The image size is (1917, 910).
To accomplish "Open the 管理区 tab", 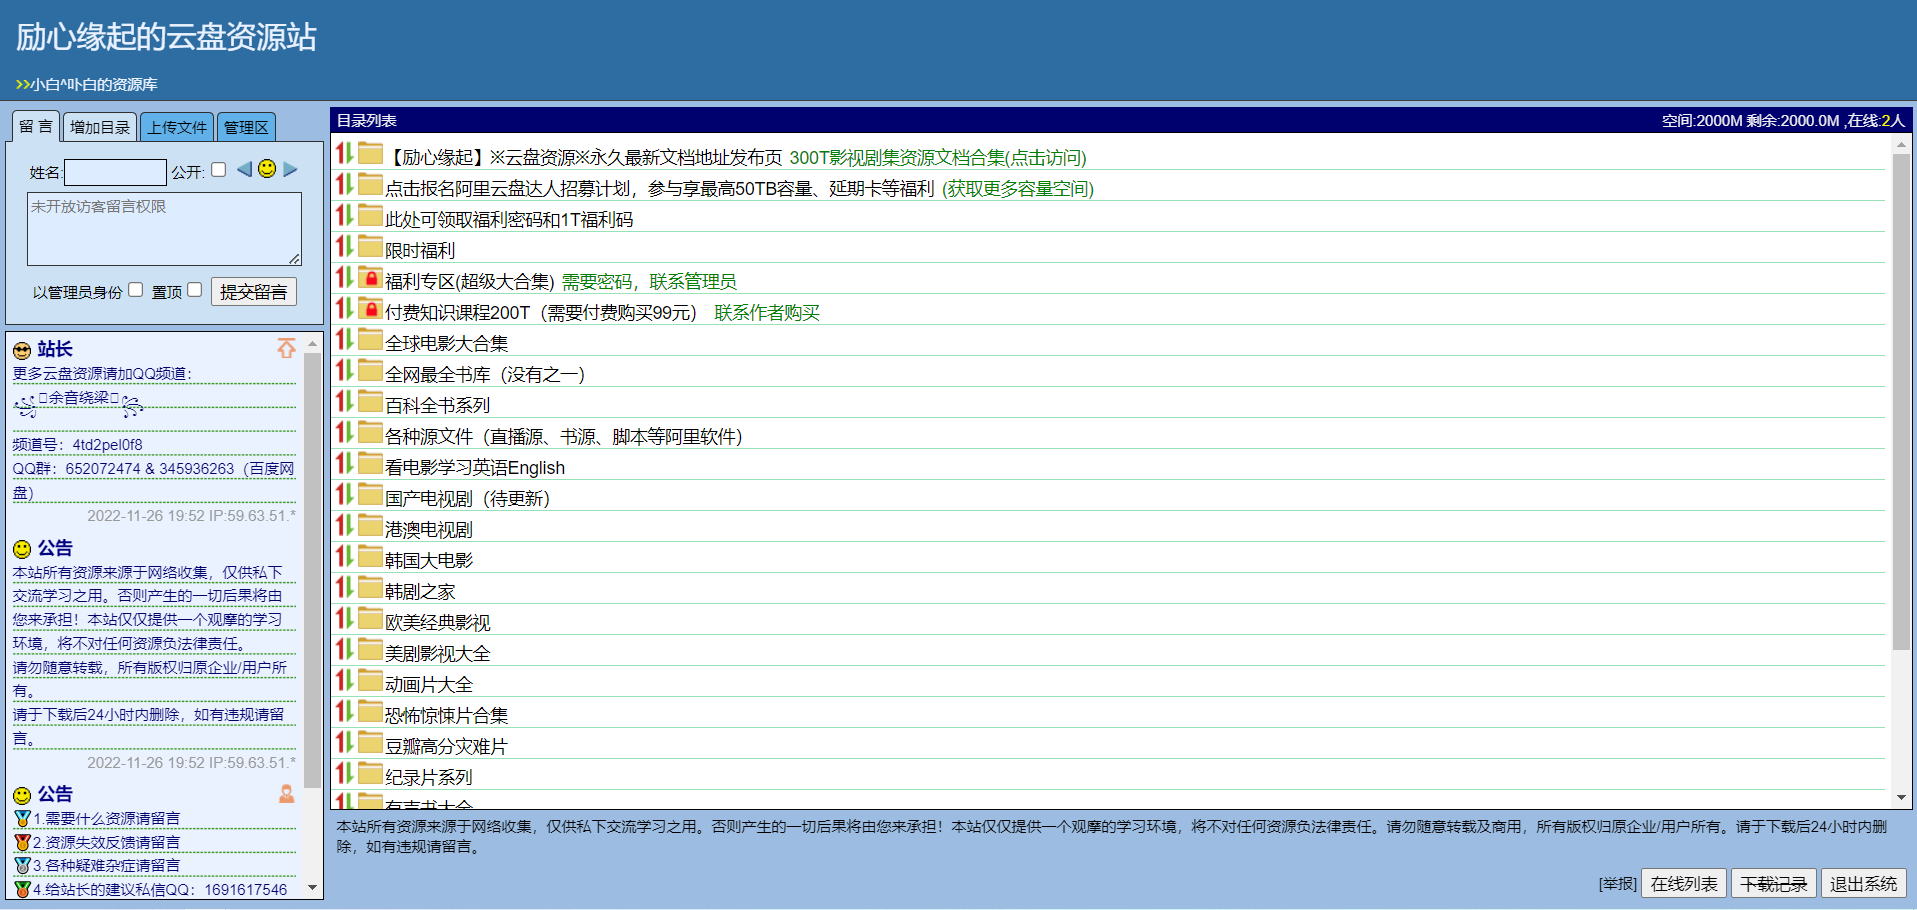I will pyautogui.click(x=246, y=127).
